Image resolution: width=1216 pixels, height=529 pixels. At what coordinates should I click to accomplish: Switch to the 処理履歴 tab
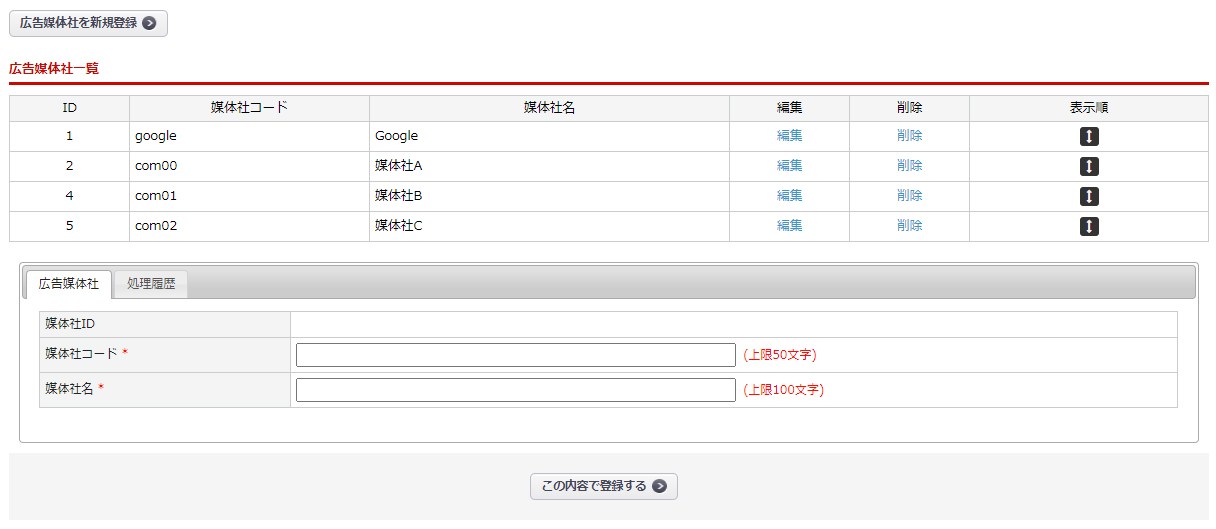click(151, 284)
